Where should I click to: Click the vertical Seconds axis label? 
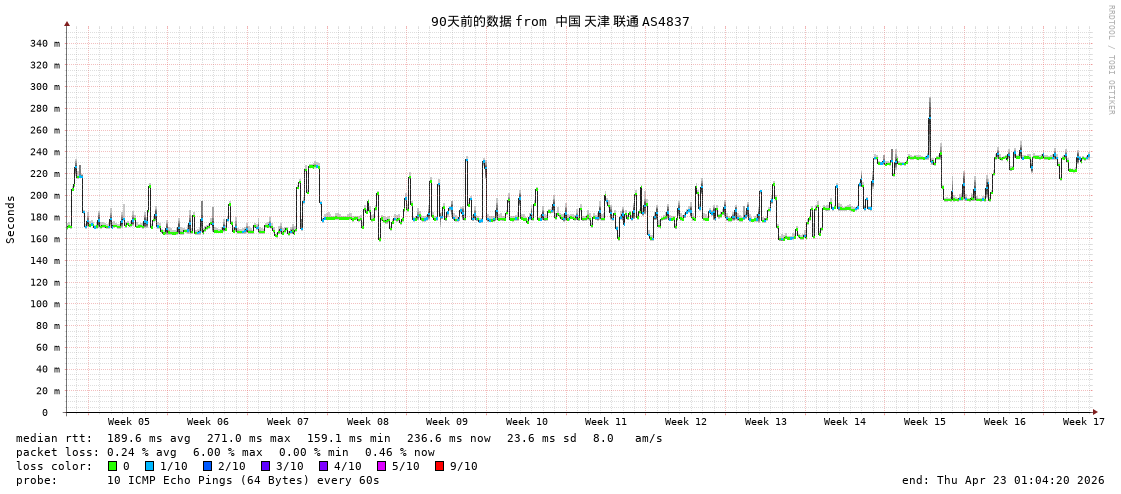click(11, 219)
